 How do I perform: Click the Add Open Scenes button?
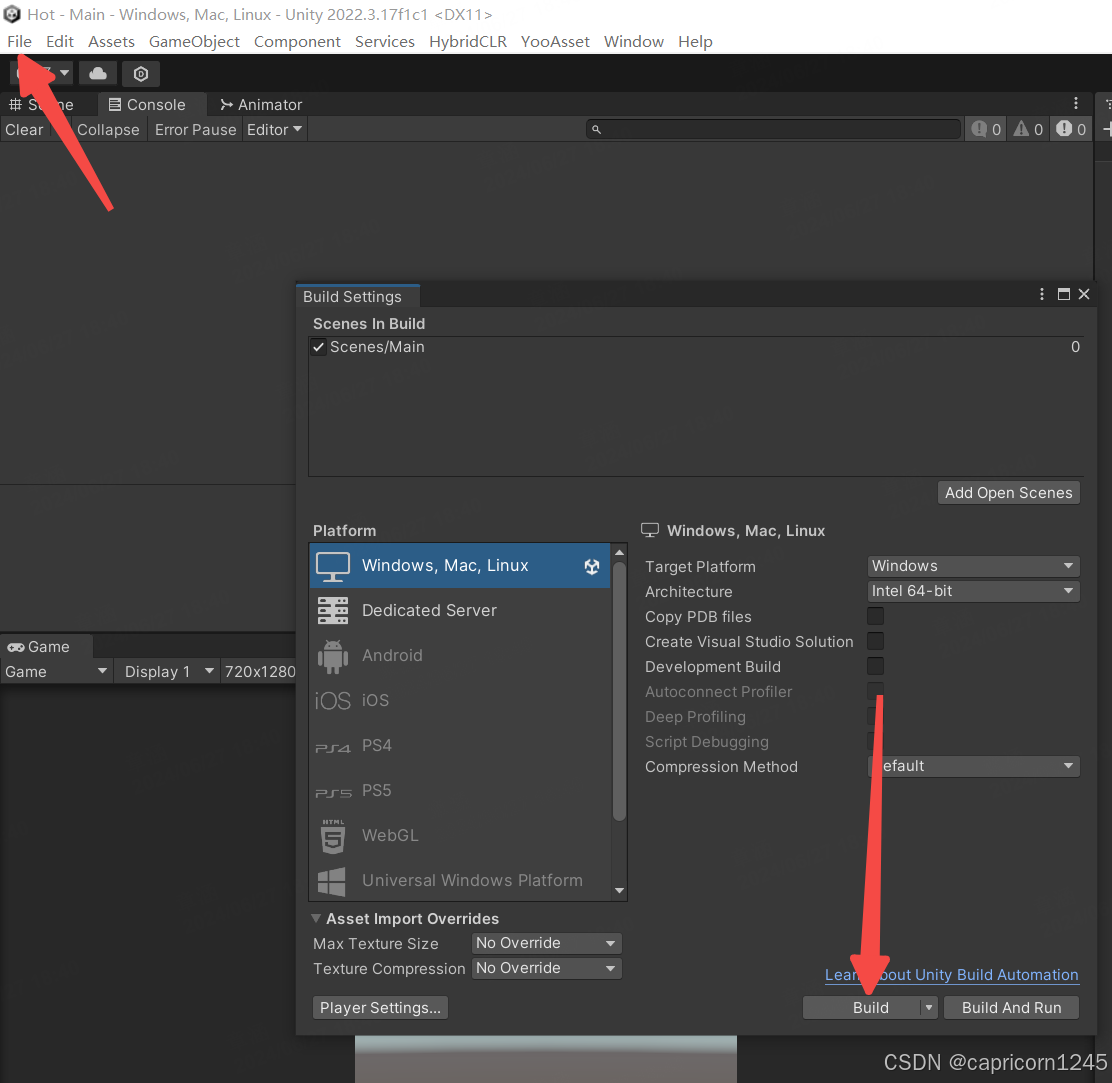click(1008, 492)
